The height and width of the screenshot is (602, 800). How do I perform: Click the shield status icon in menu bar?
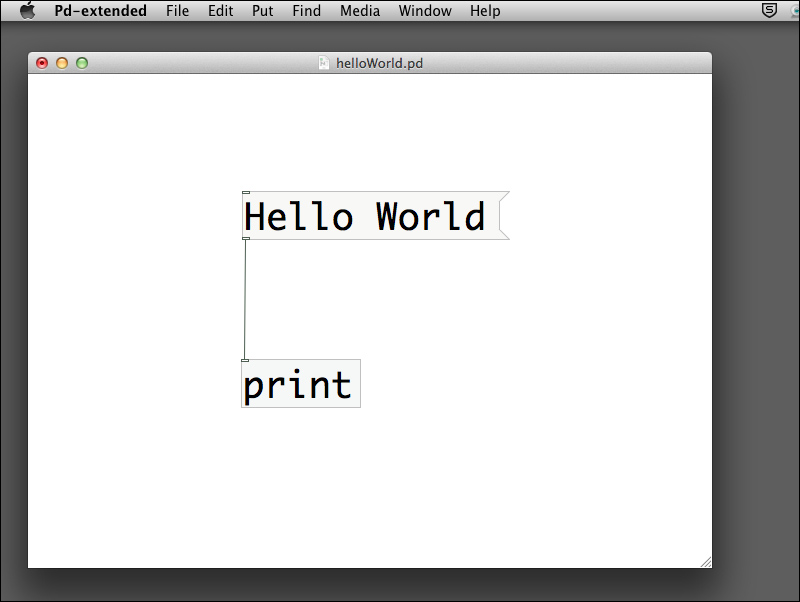769,10
